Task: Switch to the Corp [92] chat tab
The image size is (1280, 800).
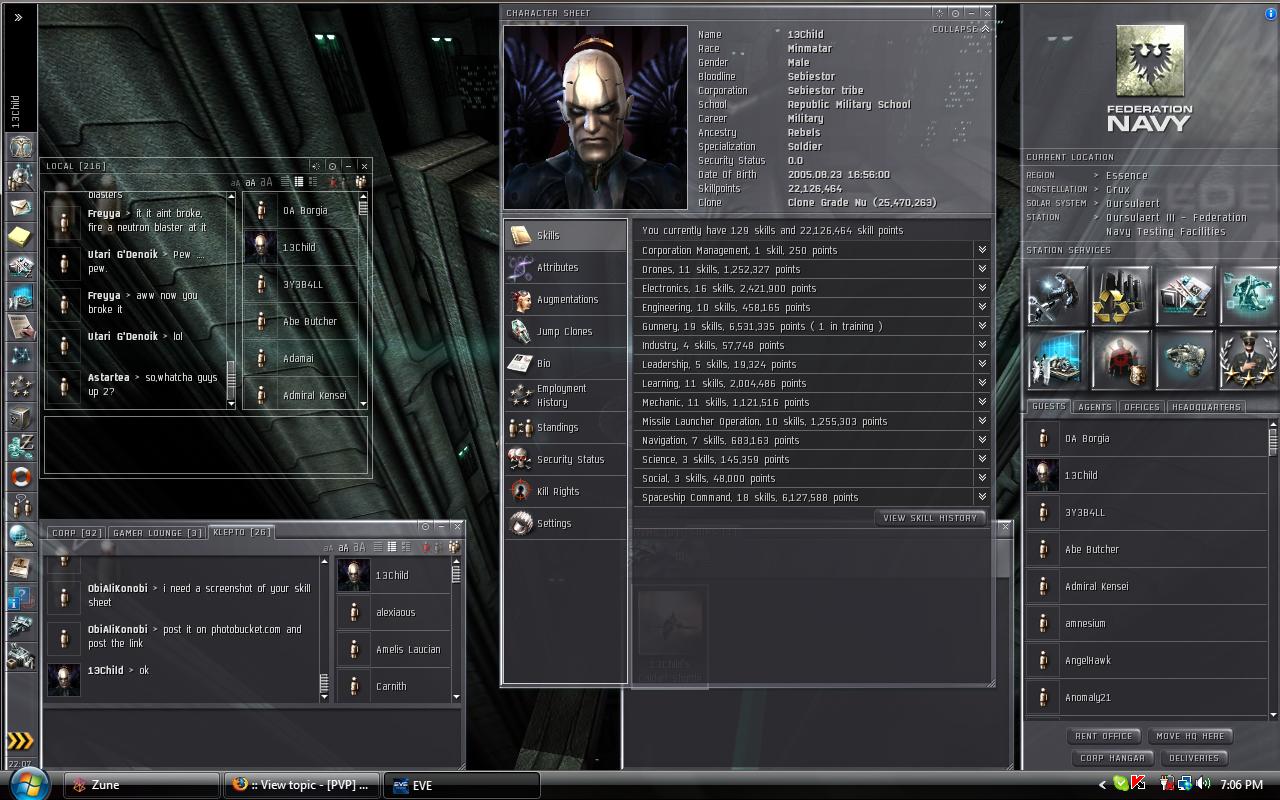Action: [77, 533]
